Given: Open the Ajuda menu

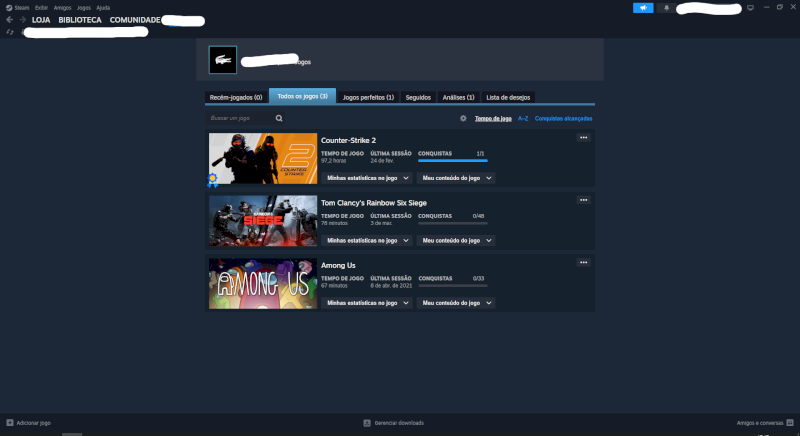Looking at the screenshot, I should [x=103, y=8].
